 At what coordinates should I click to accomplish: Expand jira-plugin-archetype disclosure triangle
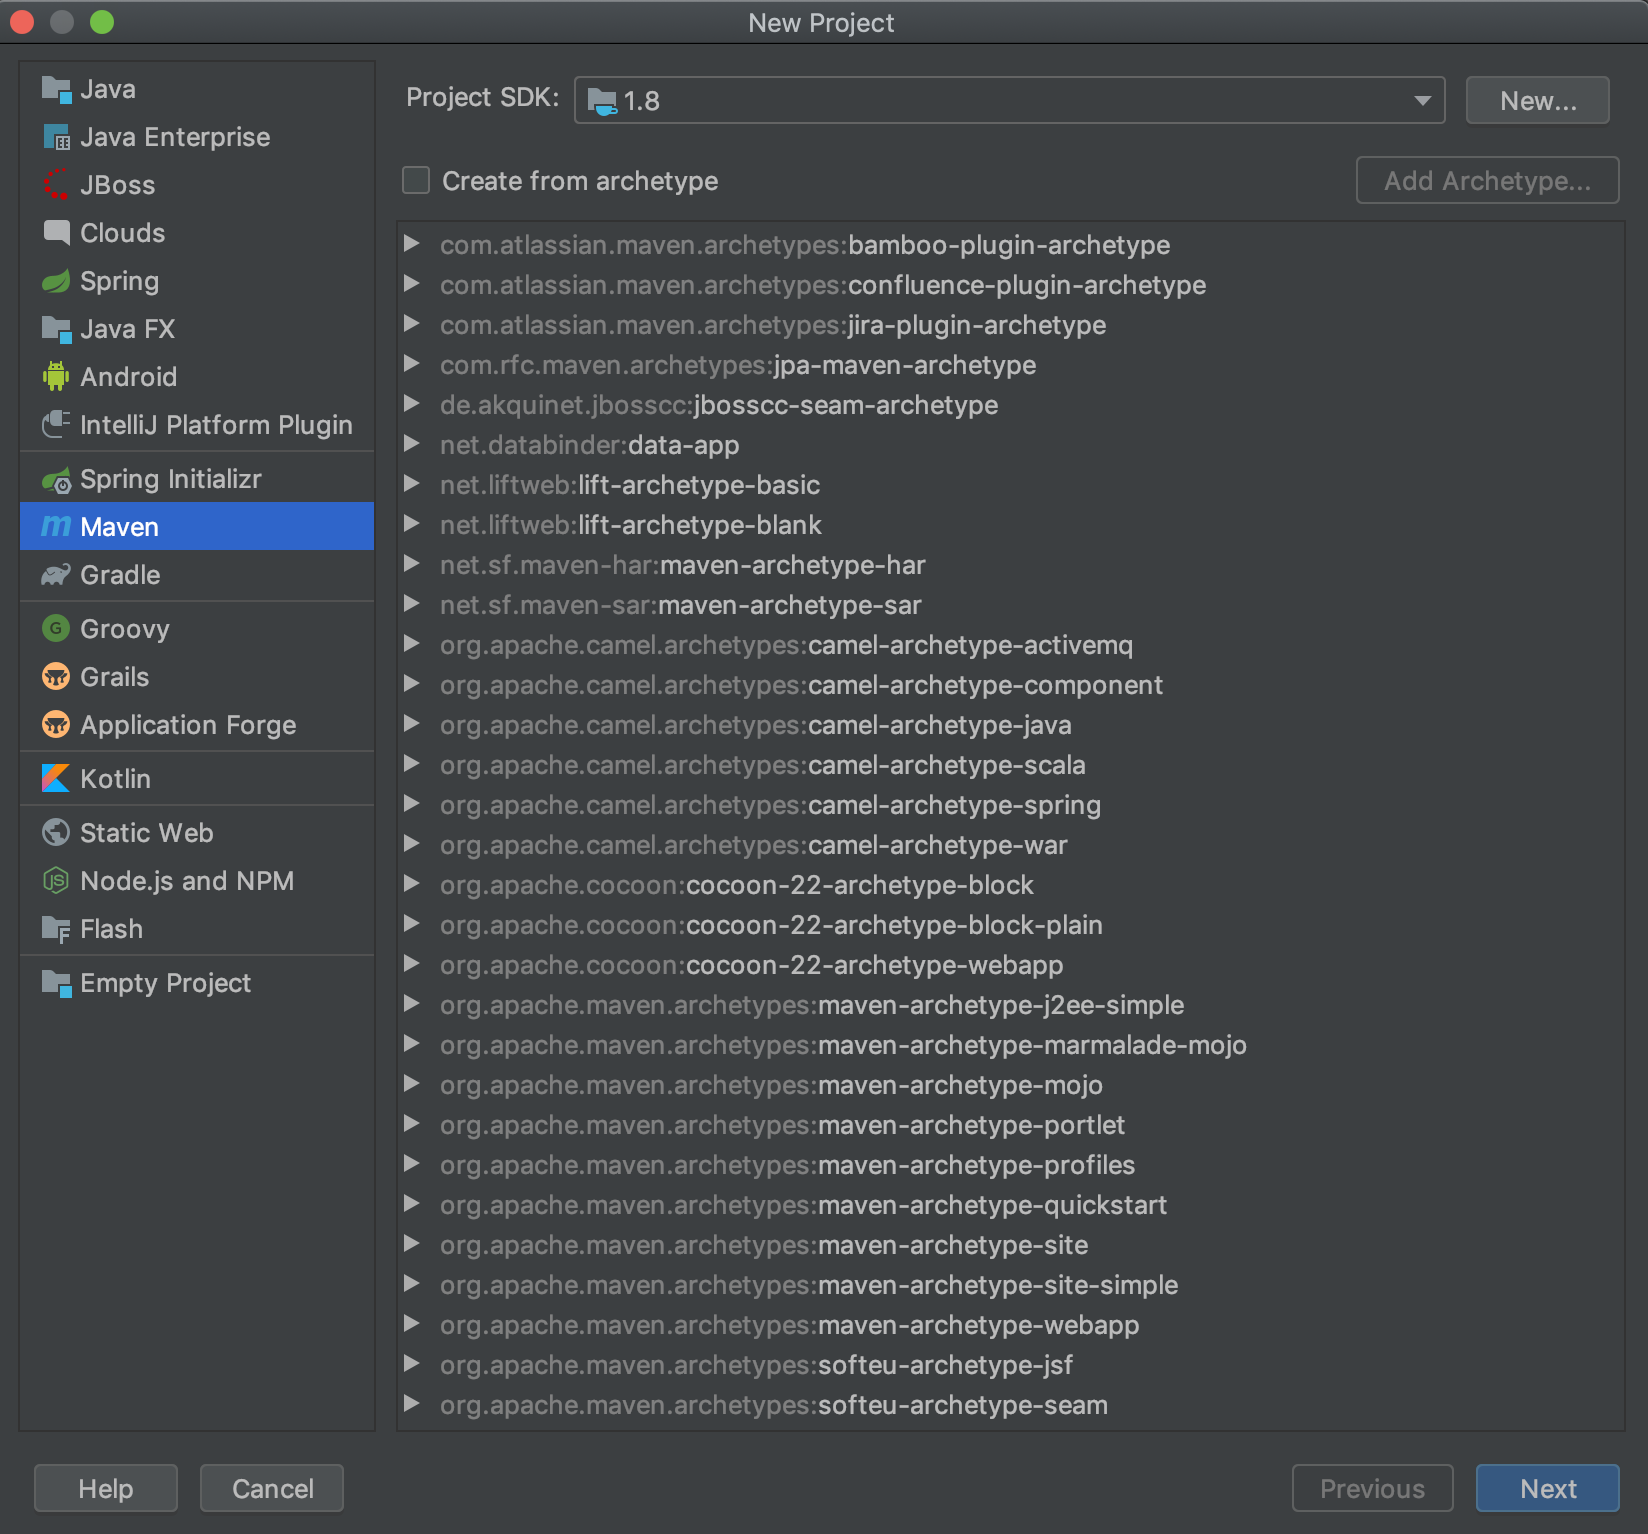click(411, 324)
